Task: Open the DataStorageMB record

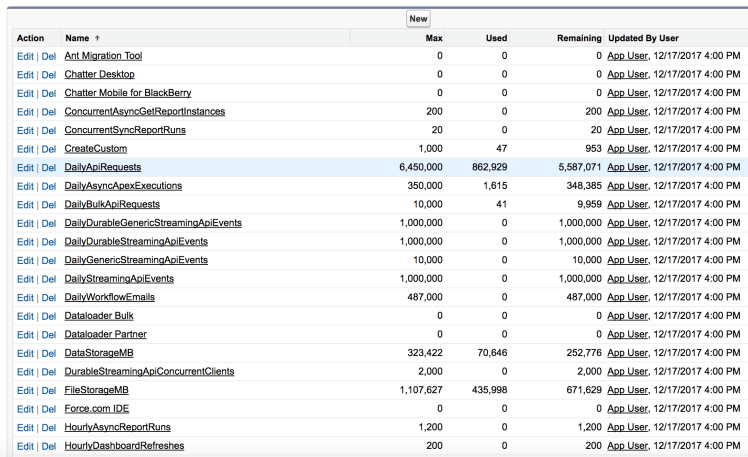Action: coord(96,353)
